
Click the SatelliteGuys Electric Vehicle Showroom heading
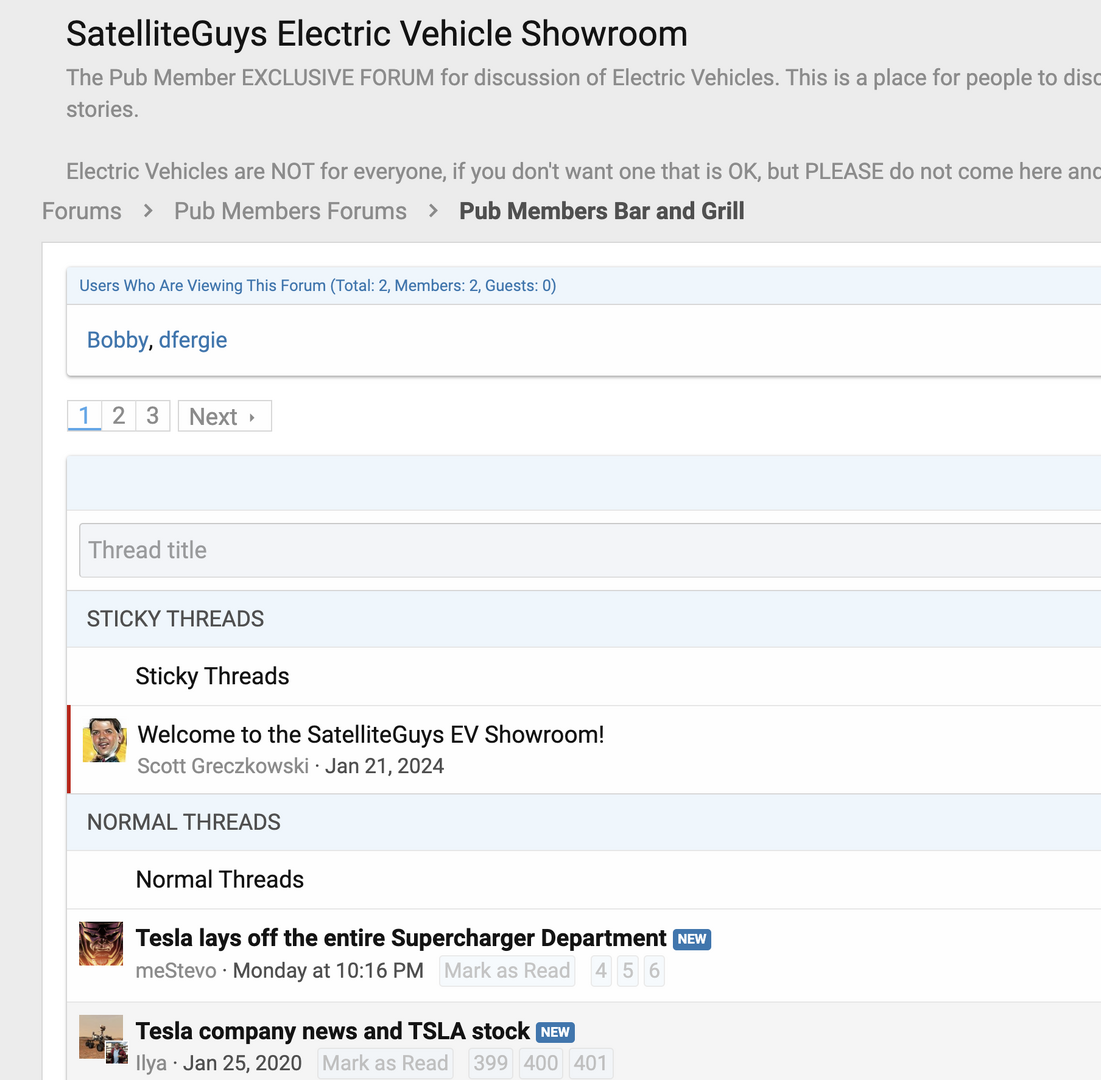point(377,34)
